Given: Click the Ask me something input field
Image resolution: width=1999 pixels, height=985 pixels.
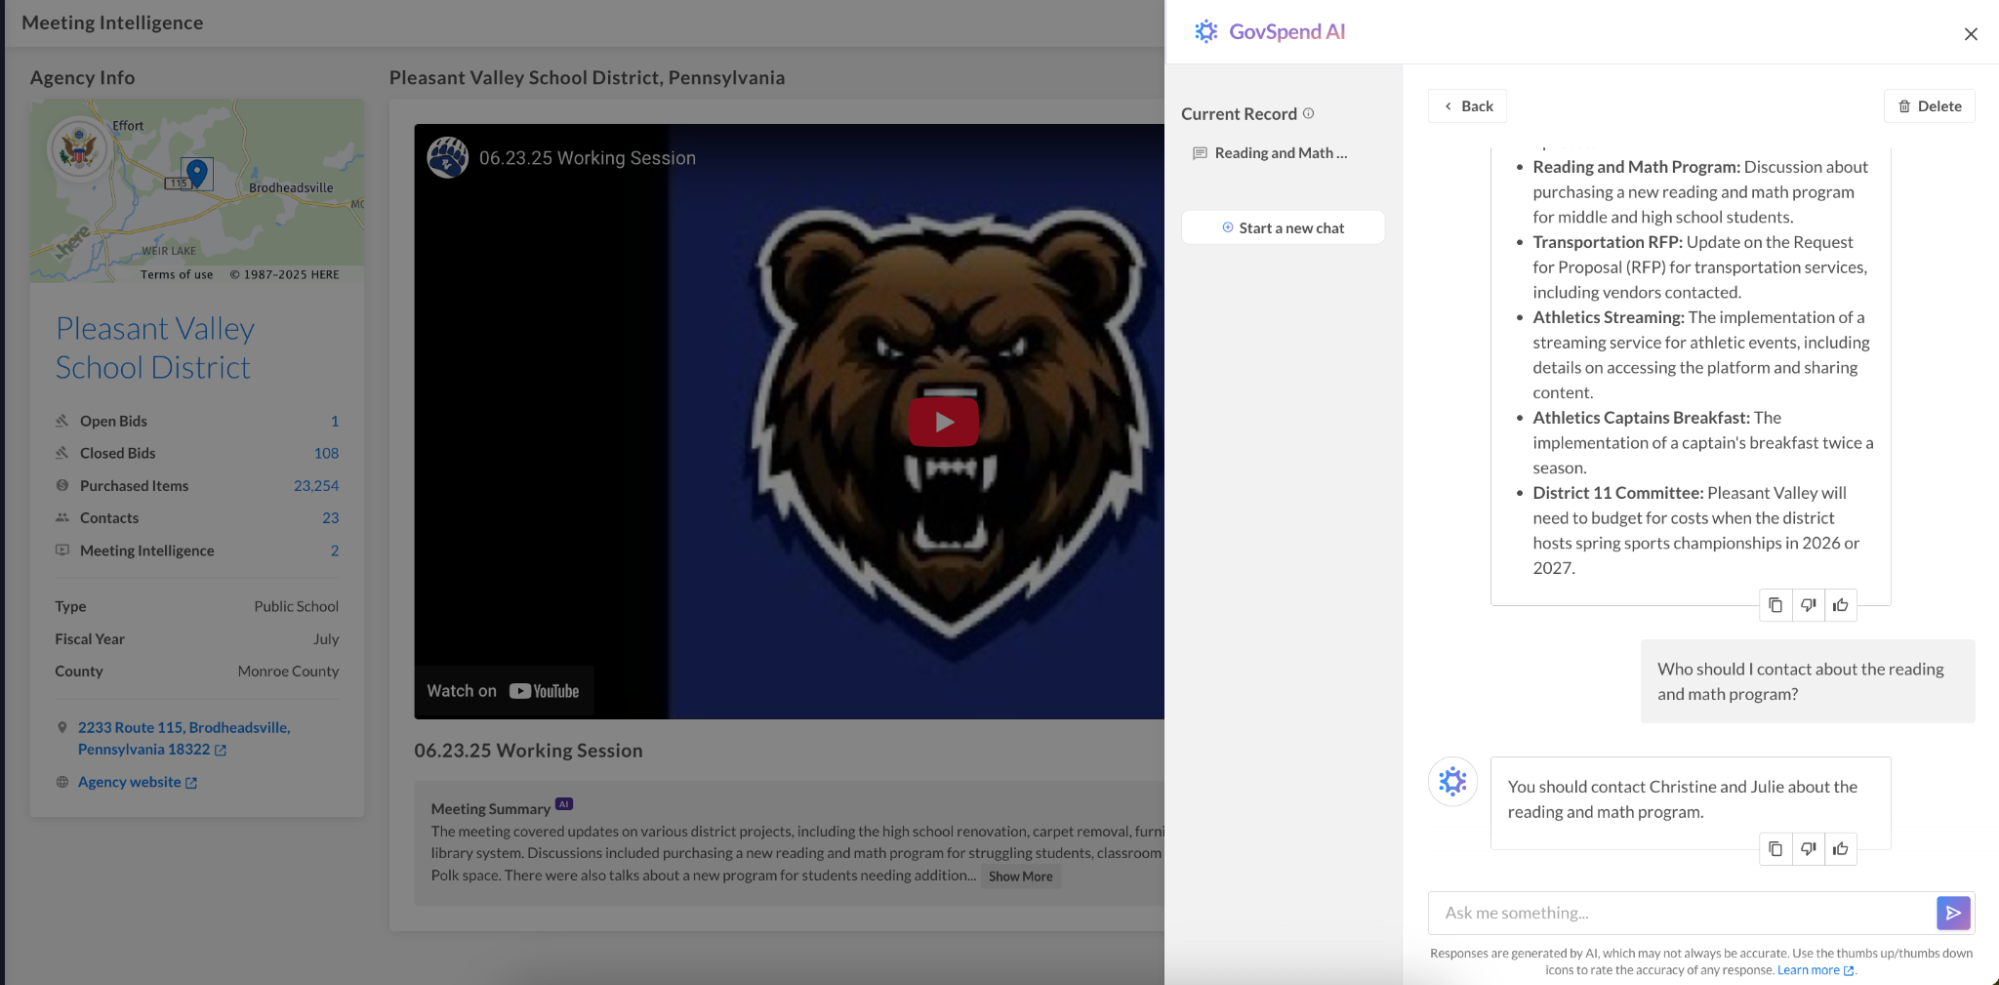Looking at the screenshot, I should pos(1682,912).
